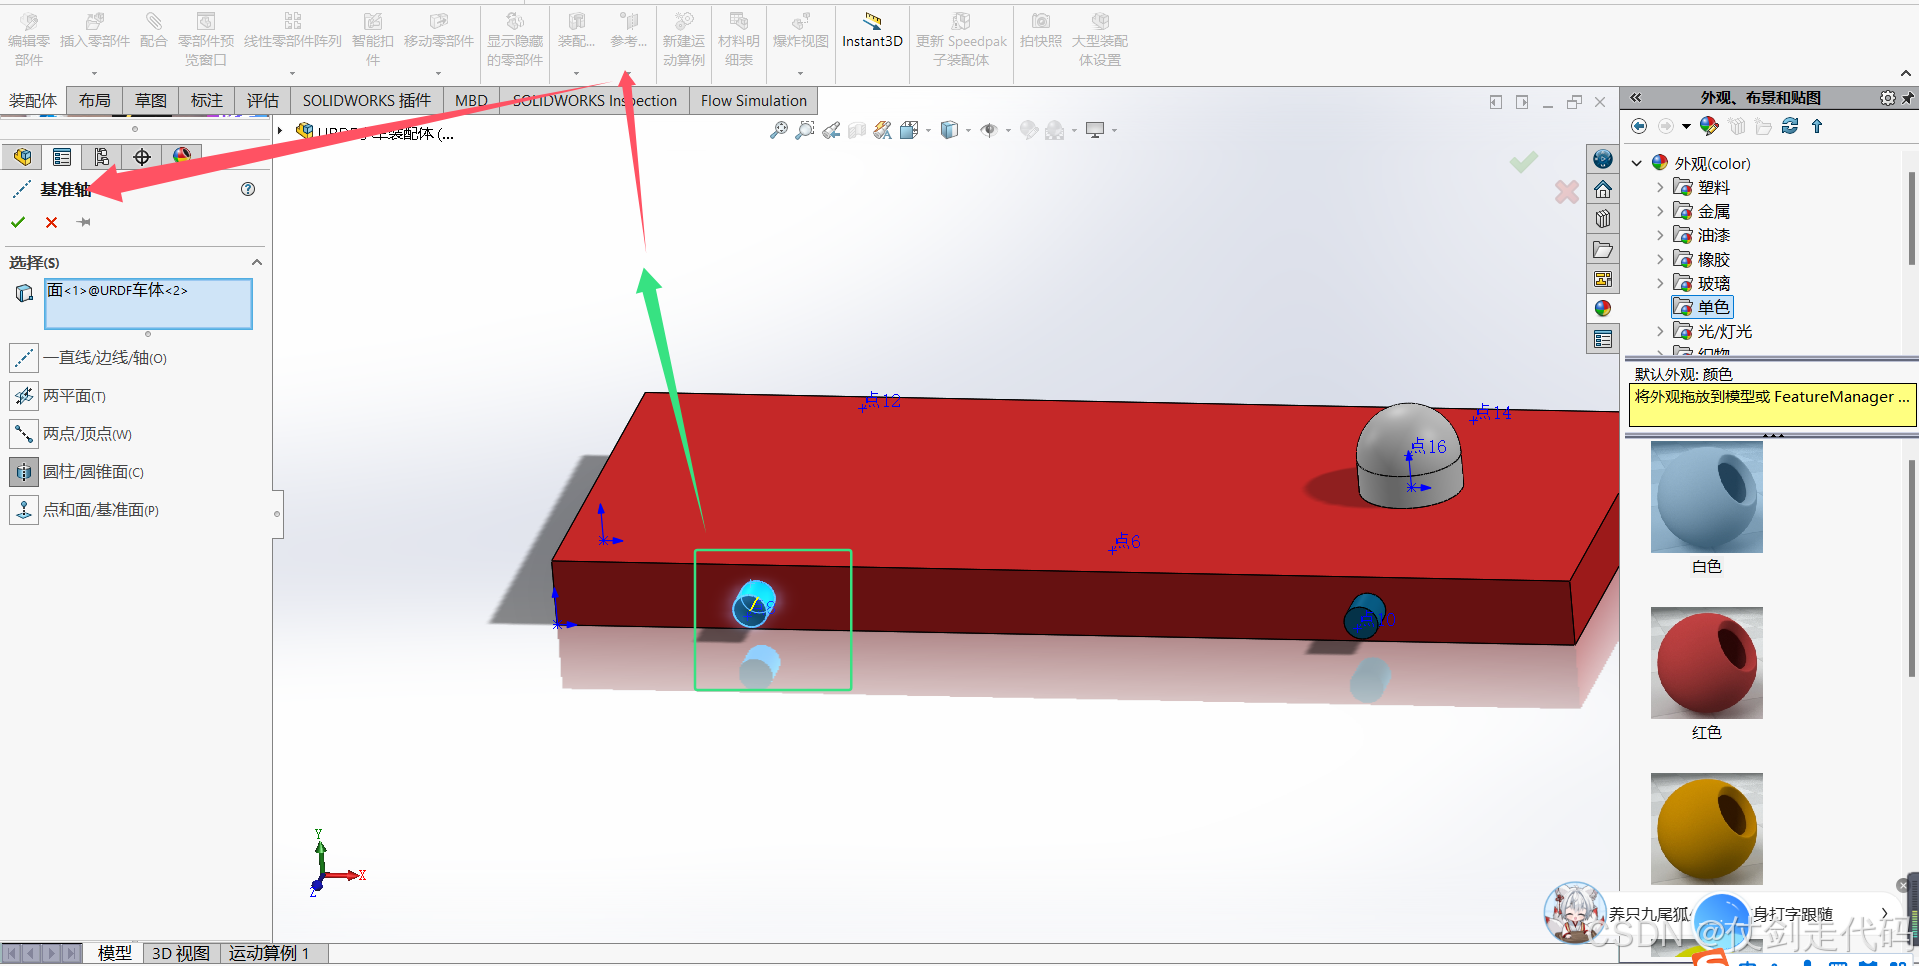The width and height of the screenshot is (1919, 966).
Task: Open the ConfigurationManager tab icon
Action: [x=102, y=157]
